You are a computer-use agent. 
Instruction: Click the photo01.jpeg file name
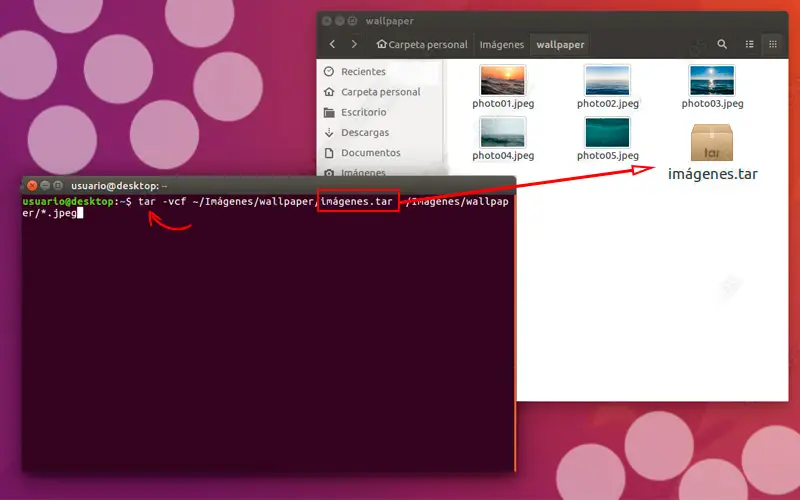point(503,104)
